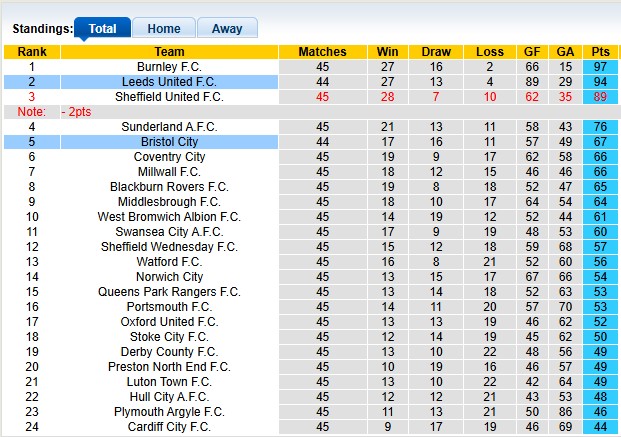
Task: Open Leeds United F.C. team page
Action: pyautogui.click(x=169, y=82)
